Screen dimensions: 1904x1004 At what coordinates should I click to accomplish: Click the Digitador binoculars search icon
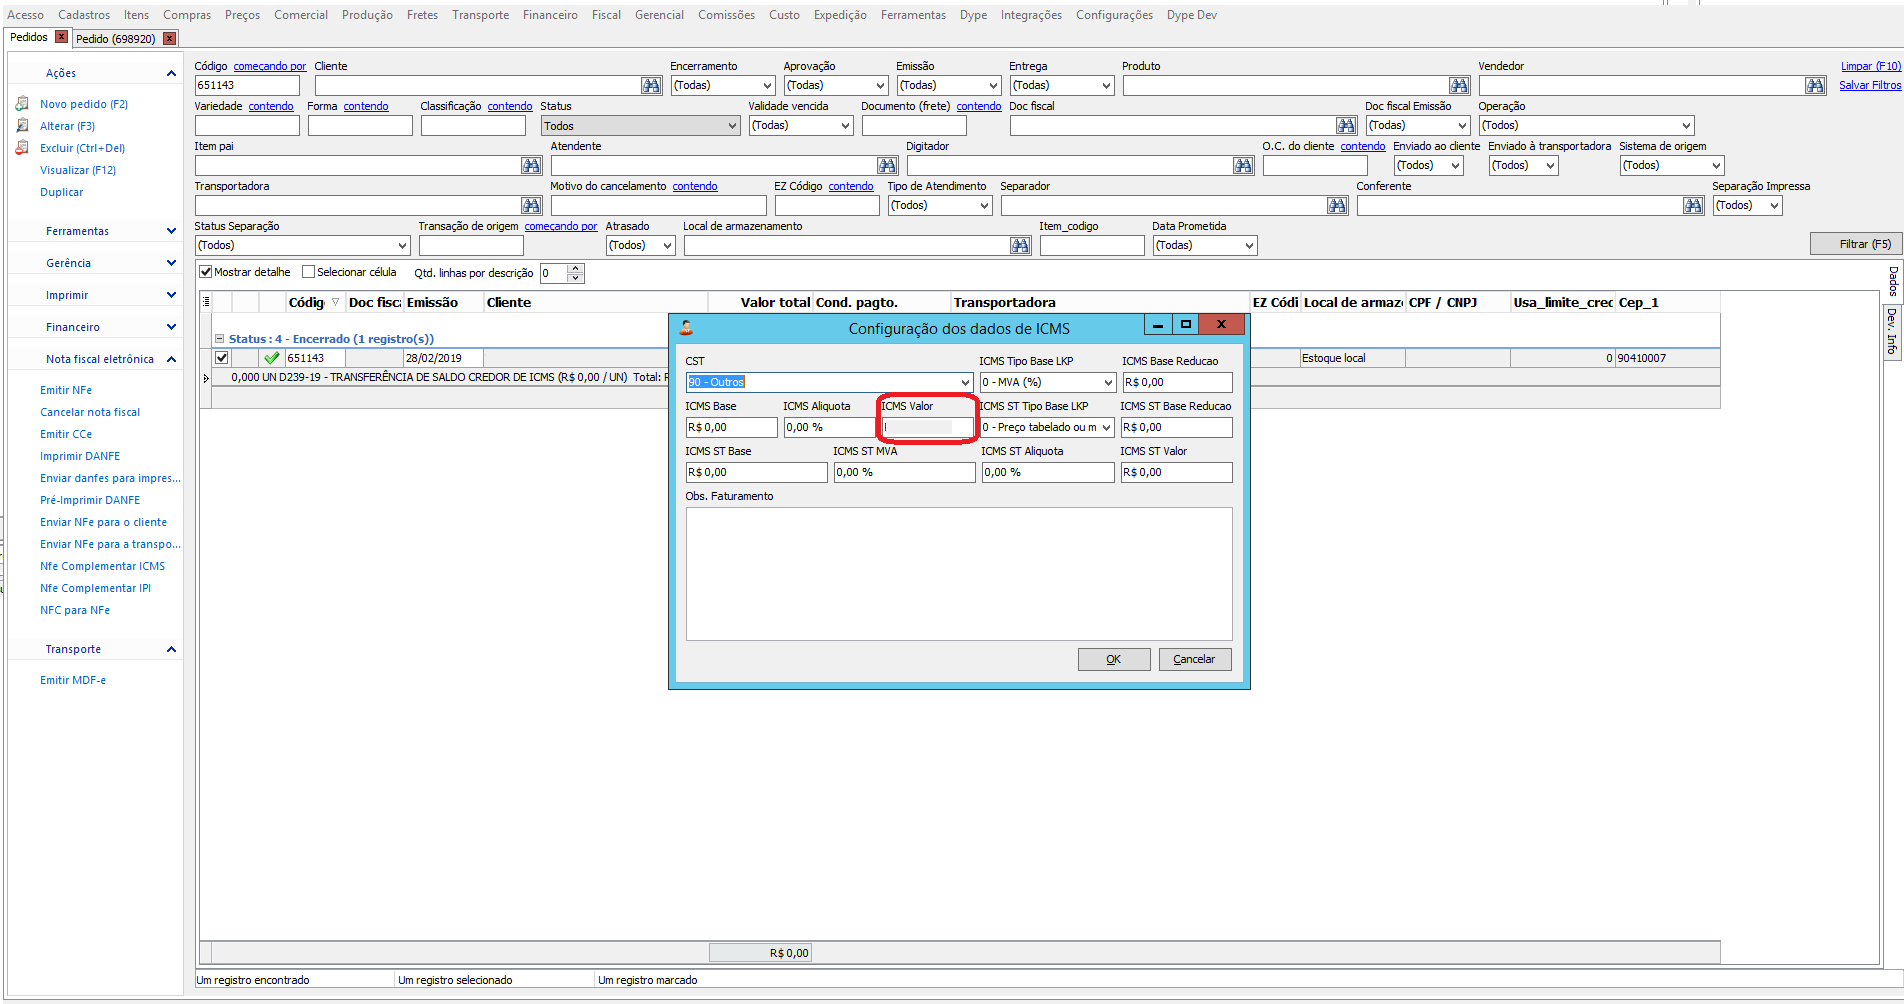coord(1243,166)
